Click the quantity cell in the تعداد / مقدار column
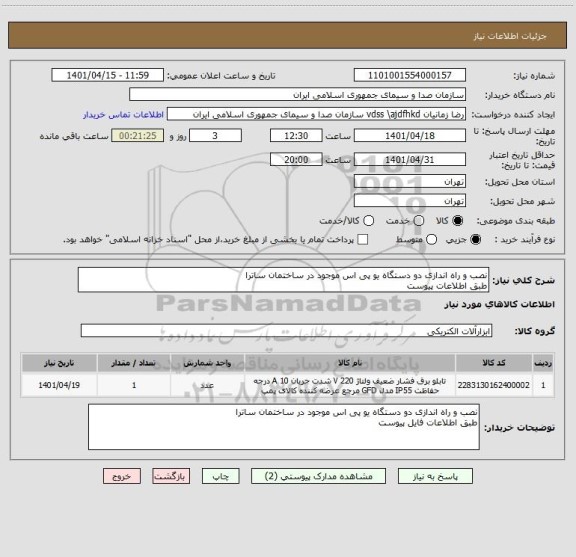 click(x=134, y=385)
